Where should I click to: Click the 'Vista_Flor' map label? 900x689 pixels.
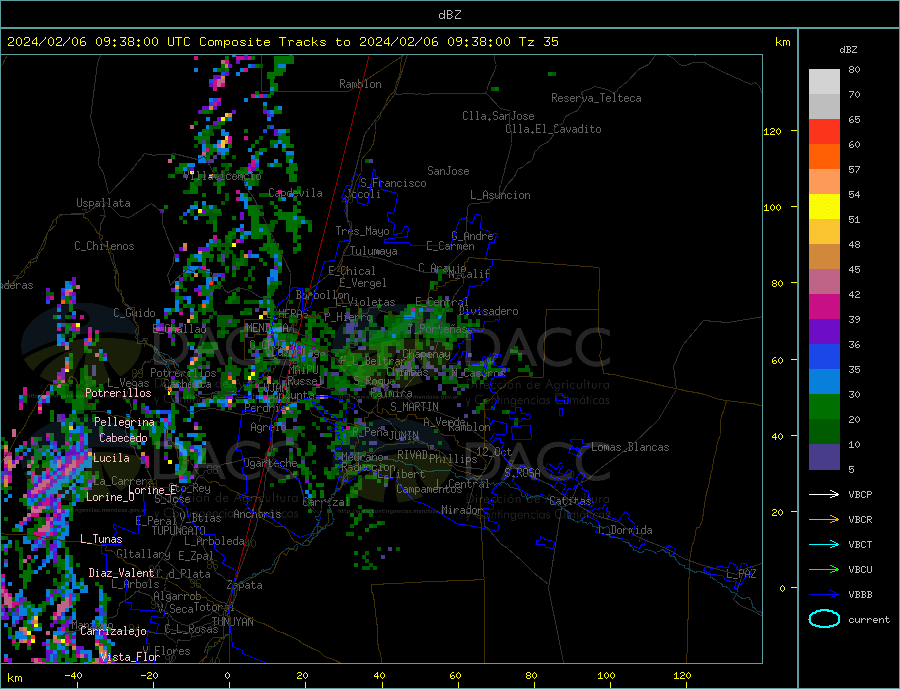coord(130,657)
